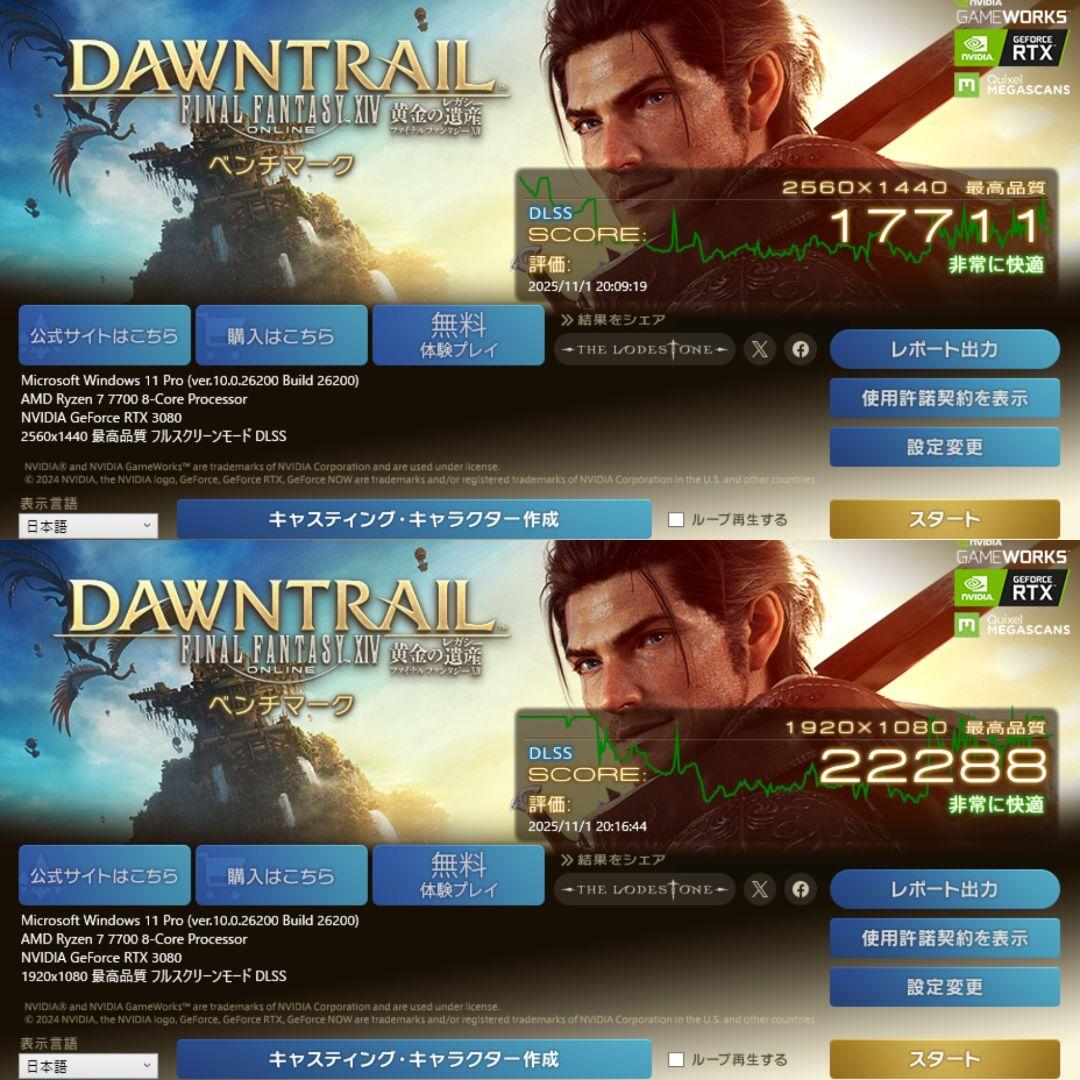Open top 公式サイトはこちら link
This screenshot has width=1080, height=1080.
(x=104, y=335)
